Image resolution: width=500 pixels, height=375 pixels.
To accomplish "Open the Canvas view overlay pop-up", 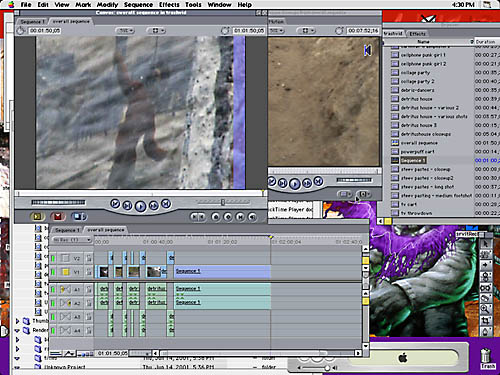I will tap(156, 31).
